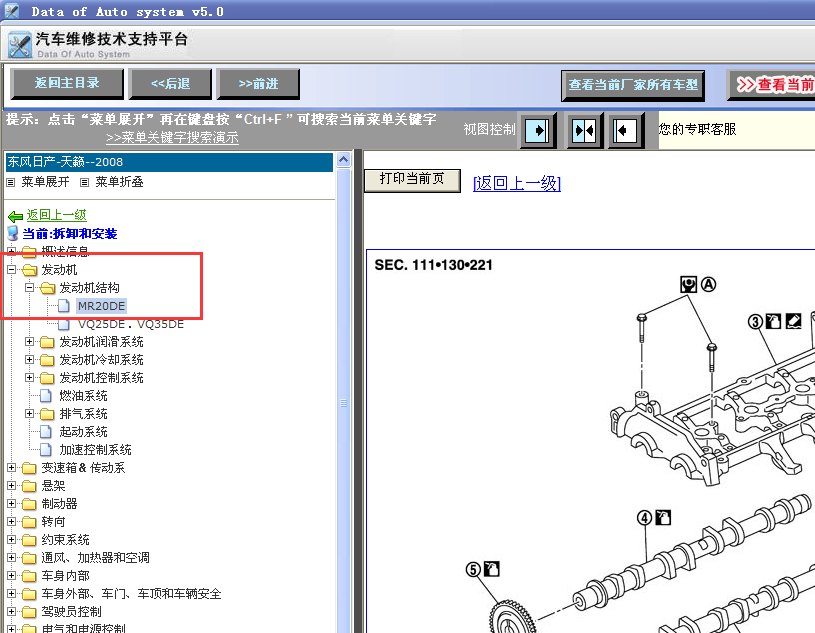Click the 发动机冷却系统 label
Viewport: 815px width, 633px height.
[x=101, y=360]
